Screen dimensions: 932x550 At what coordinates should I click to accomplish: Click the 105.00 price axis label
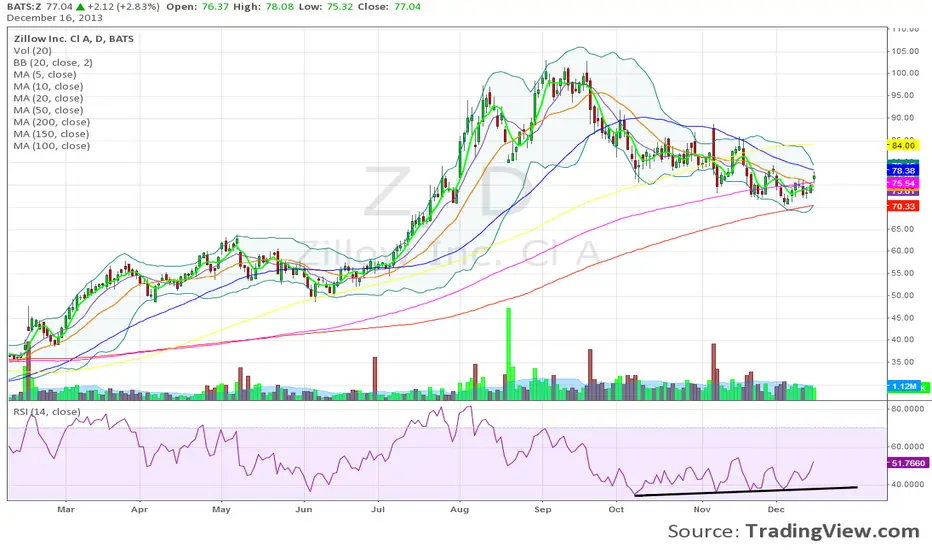click(905, 51)
